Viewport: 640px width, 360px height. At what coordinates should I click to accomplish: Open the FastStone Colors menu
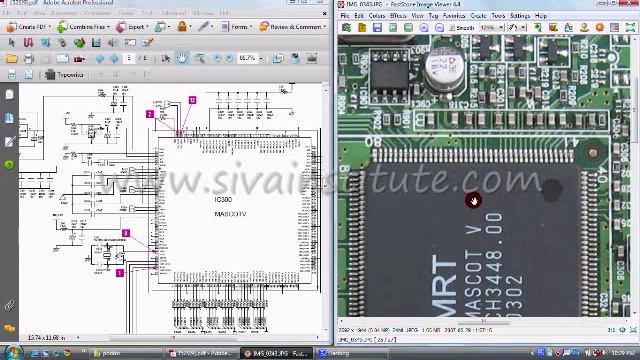coord(377,16)
